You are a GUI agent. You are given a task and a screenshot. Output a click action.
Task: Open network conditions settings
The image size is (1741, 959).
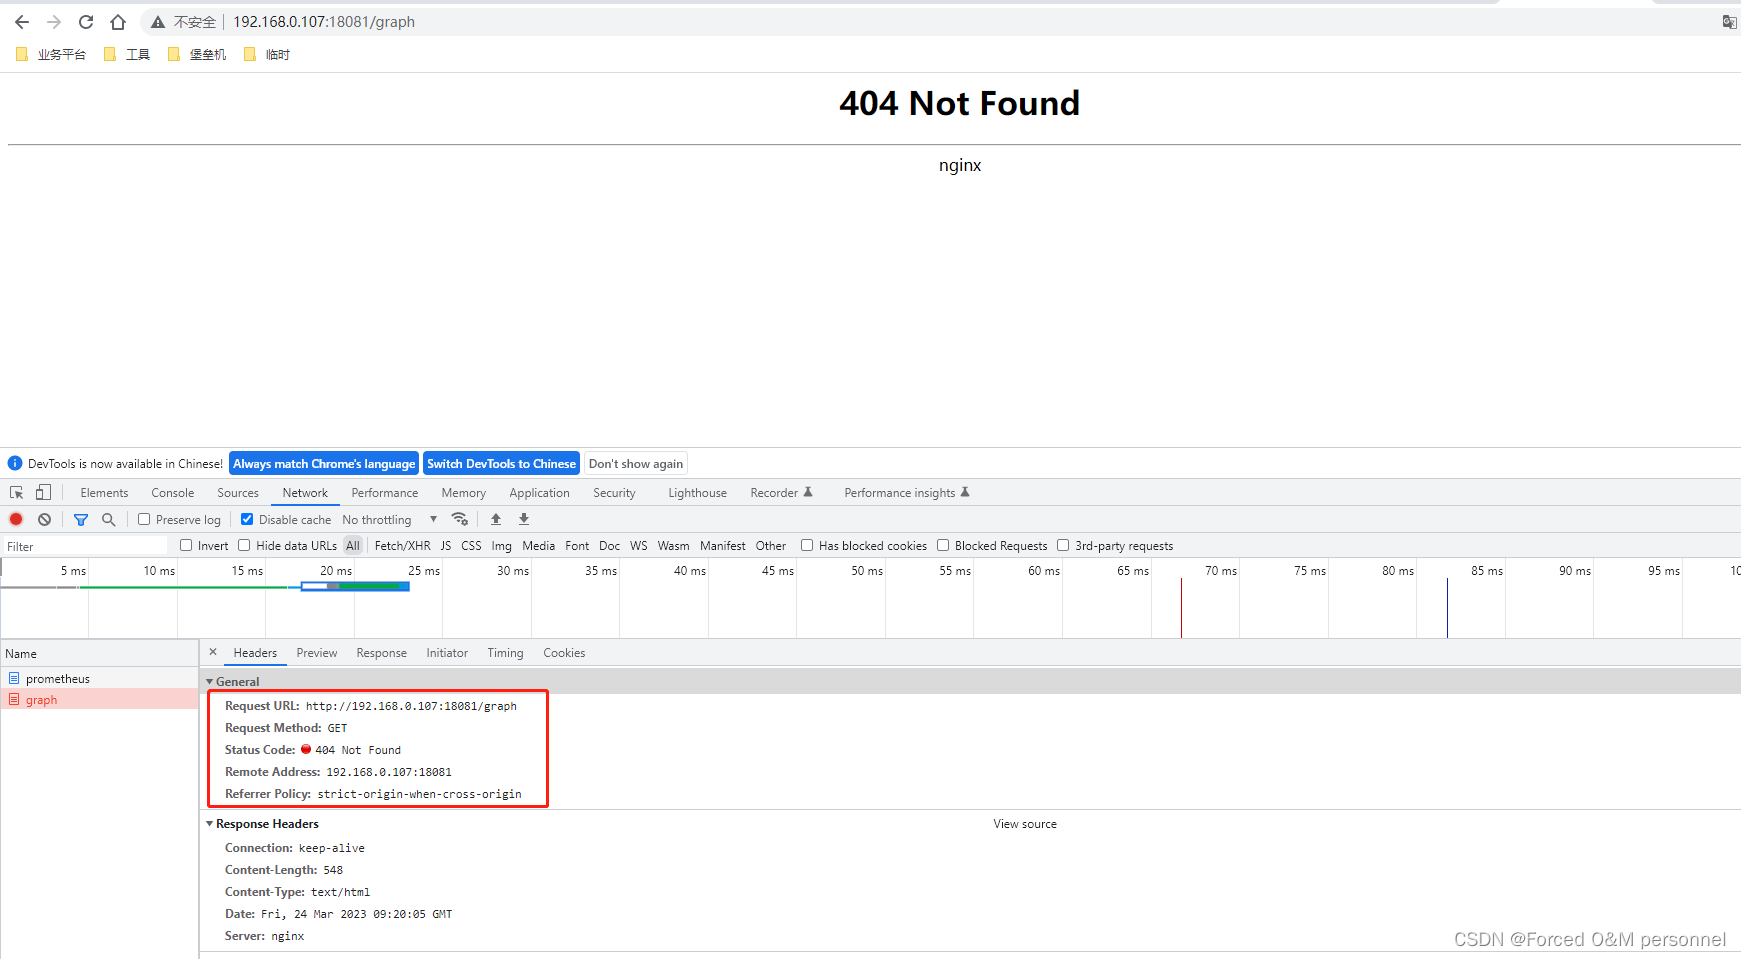(x=460, y=519)
